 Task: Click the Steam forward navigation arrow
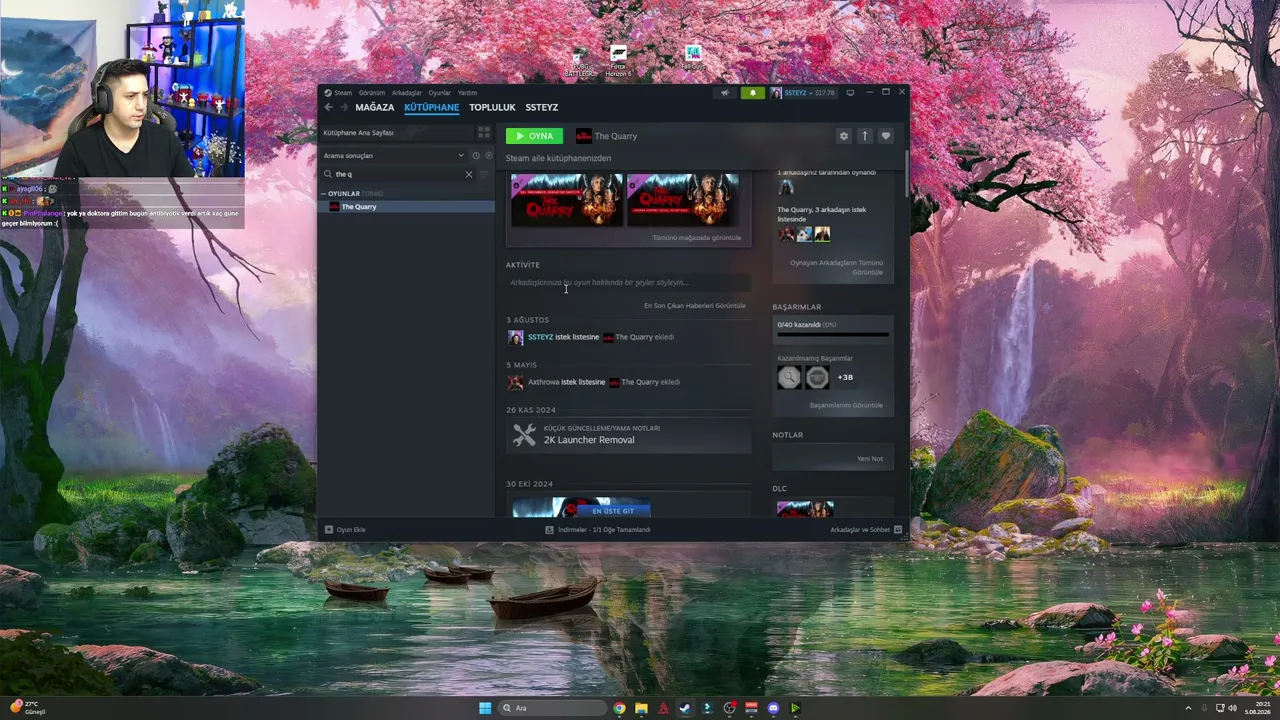tap(344, 107)
